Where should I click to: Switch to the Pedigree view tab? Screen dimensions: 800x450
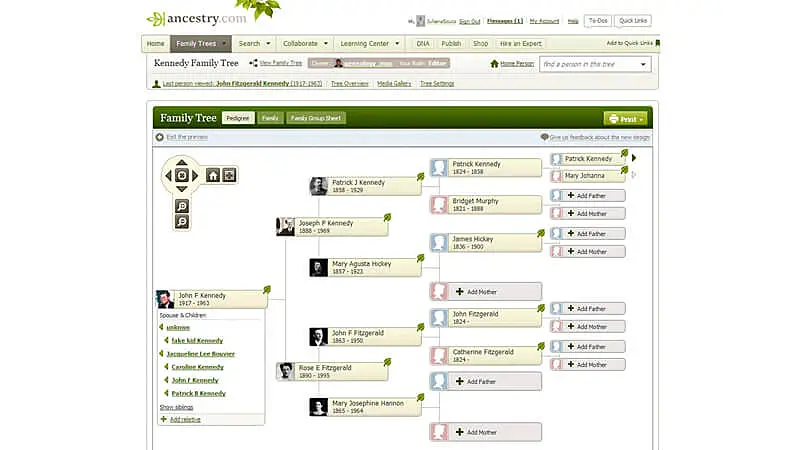pos(238,118)
